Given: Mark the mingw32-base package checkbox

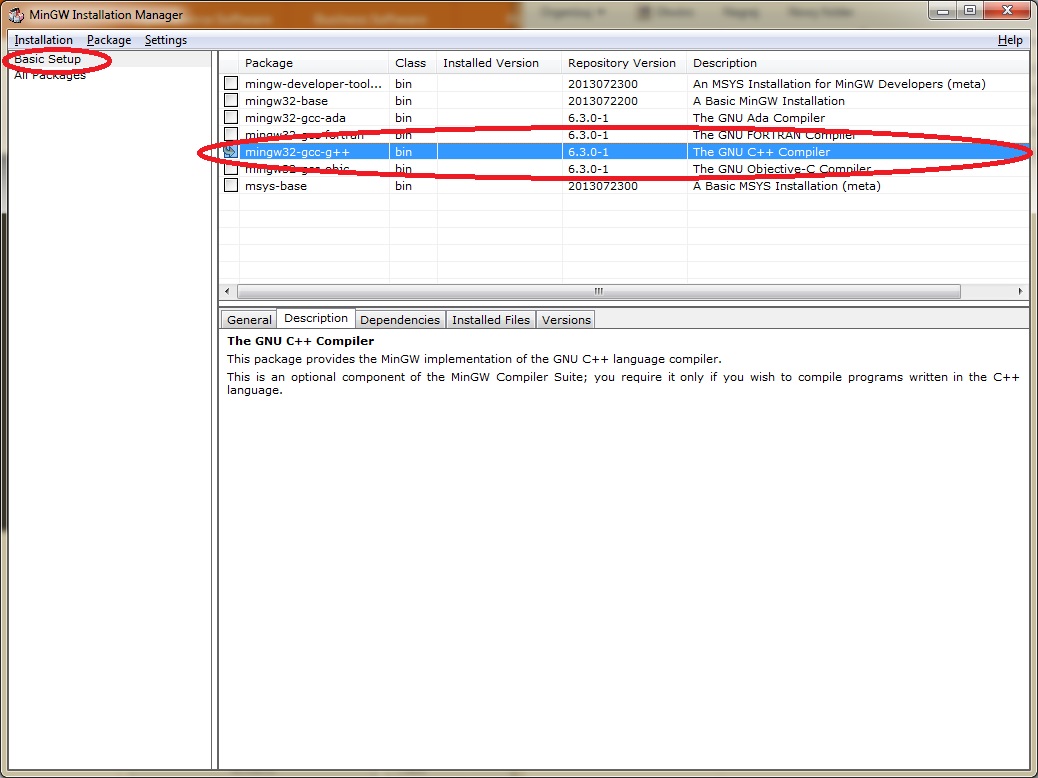Looking at the screenshot, I should pos(230,101).
